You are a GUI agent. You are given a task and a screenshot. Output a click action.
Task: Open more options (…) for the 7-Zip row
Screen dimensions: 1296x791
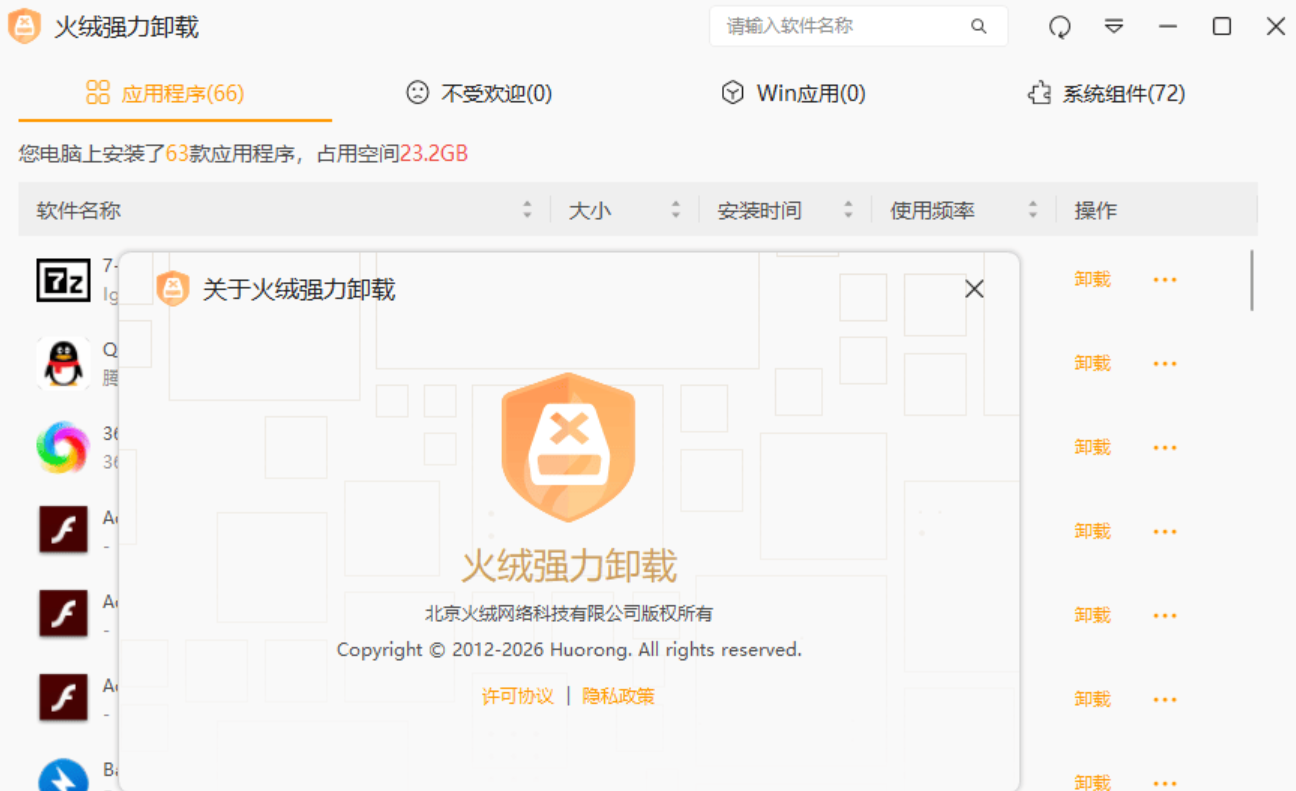point(1165,280)
